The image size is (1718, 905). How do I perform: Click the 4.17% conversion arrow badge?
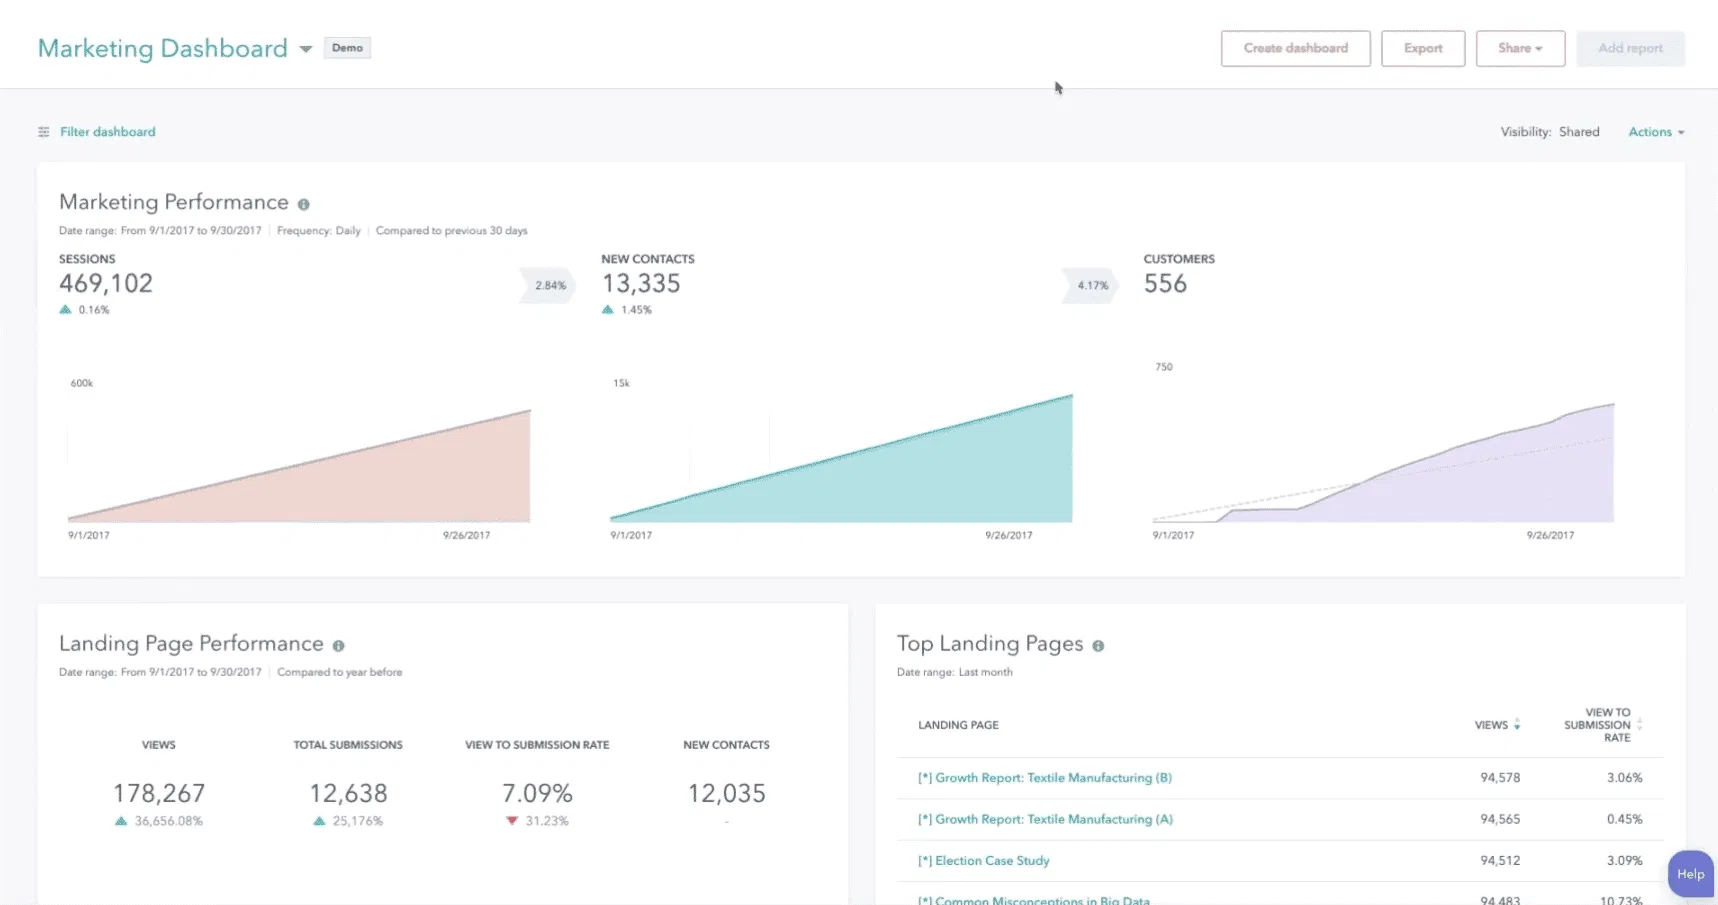click(x=1091, y=285)
